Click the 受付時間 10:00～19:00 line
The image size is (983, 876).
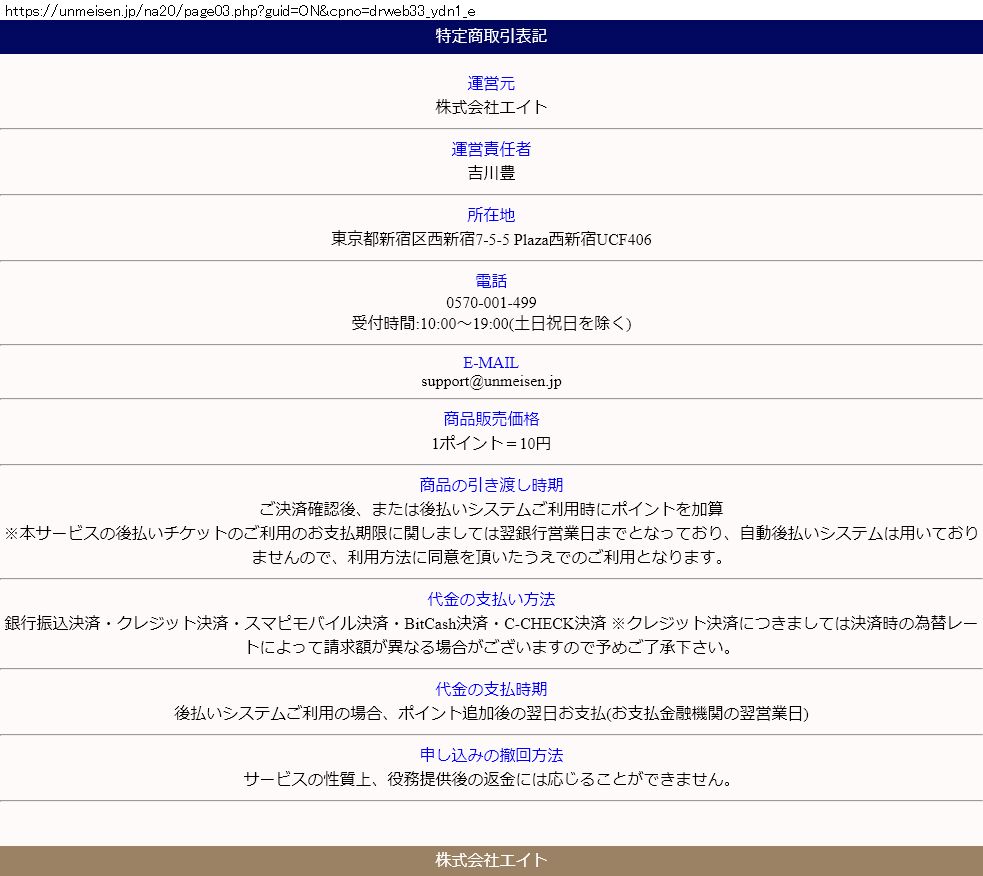coord(491,323)
